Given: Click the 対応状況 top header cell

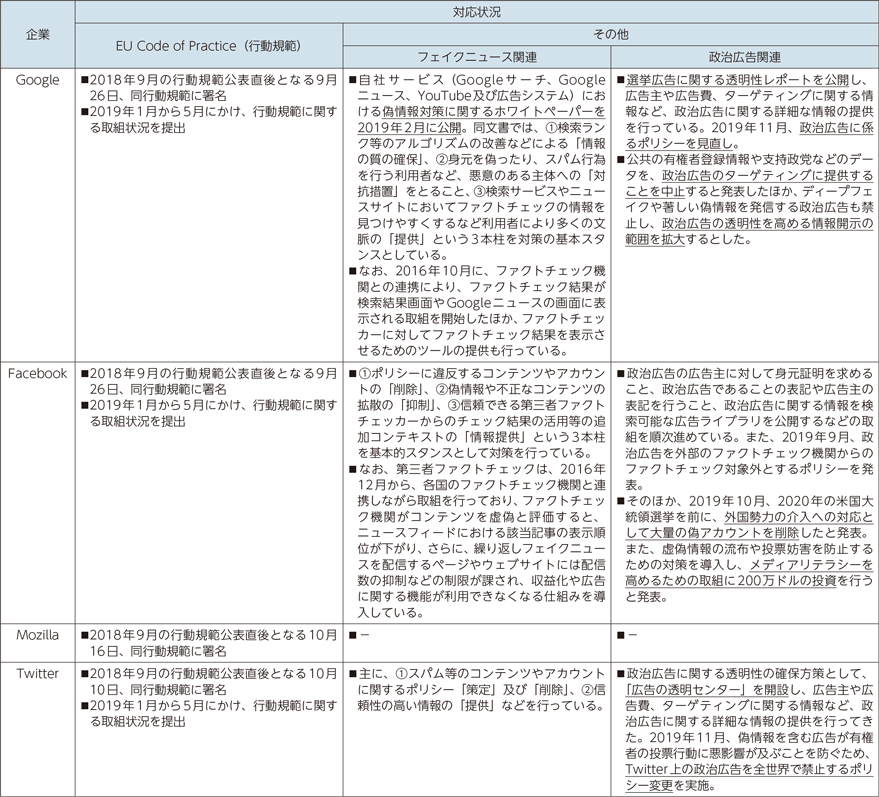Looking at the screenshot, I should pyautogui.click(x=476, y=12).
